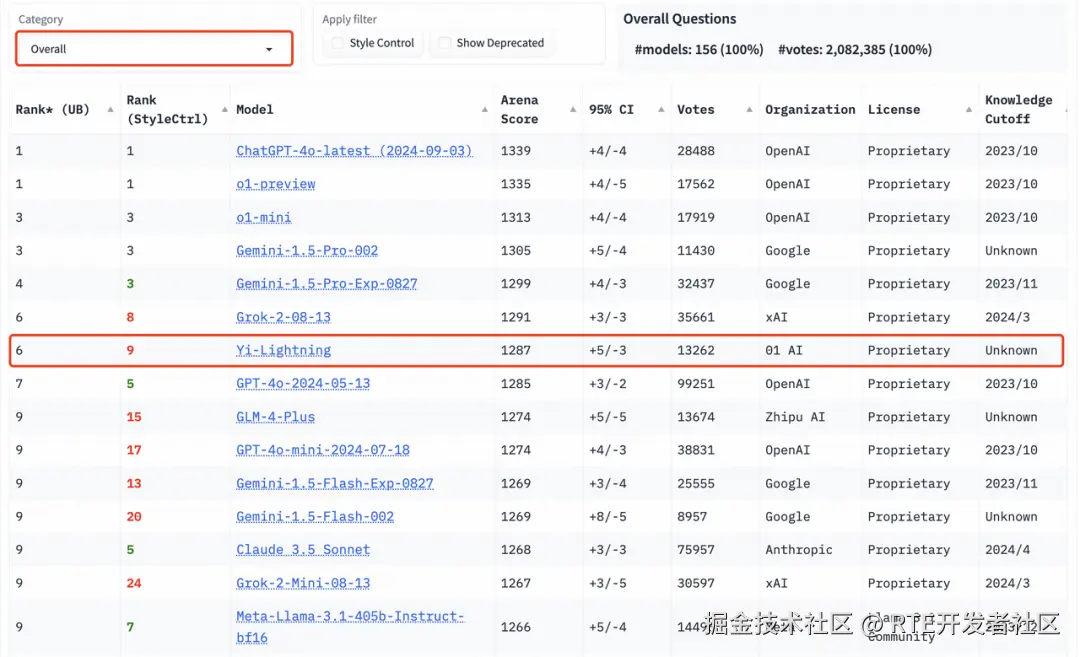Open the Grok-2-Mini-08-13 model link
This screenshot has width=1080, height=657.
click(x=303, y=583)
